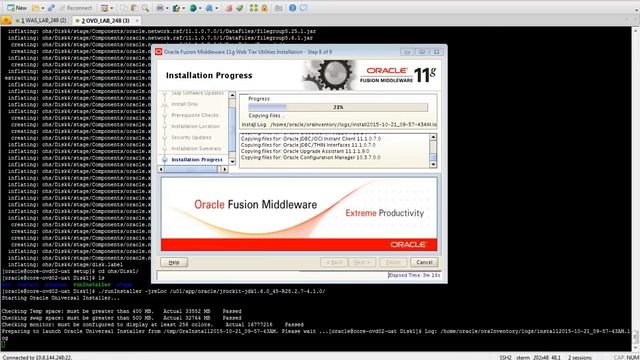Expand dropdown arrow beside file transfer icon
The image size is (640, 360).
[x=183, y=8]
